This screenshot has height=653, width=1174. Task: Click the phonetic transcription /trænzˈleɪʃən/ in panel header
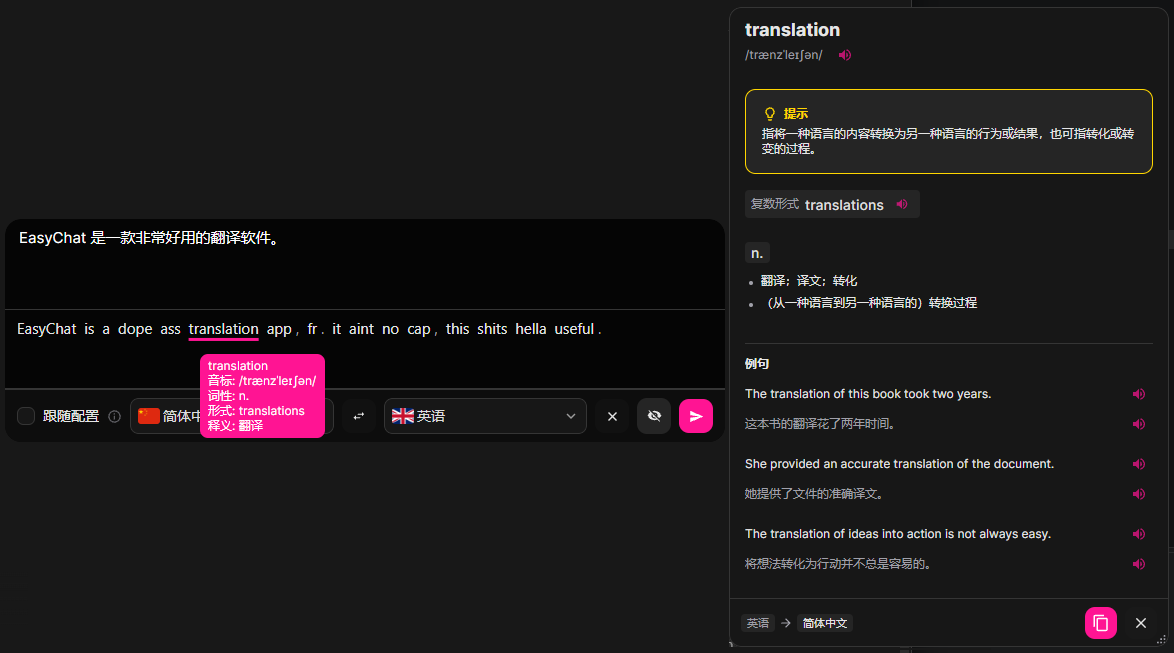point(783,55)
